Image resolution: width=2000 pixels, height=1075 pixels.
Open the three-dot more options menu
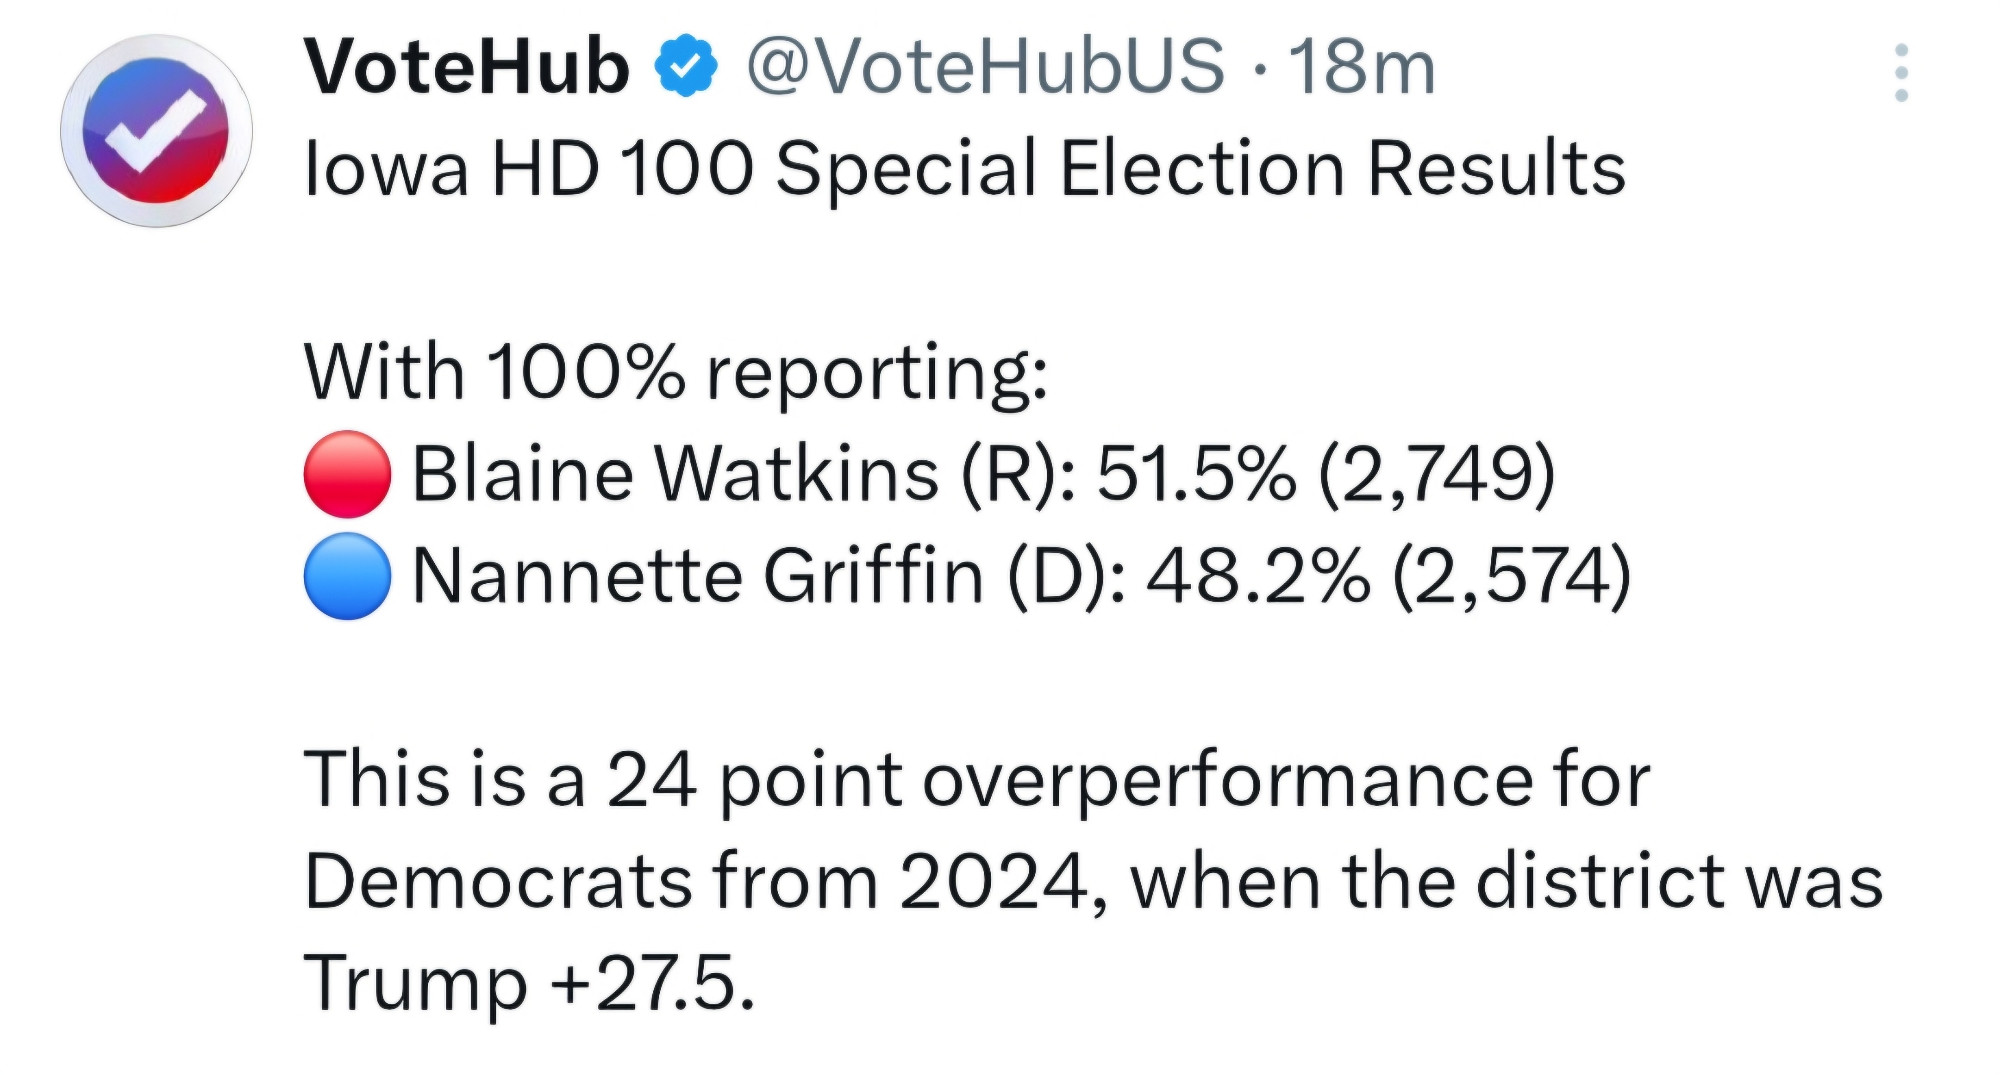(x=1901, y=72)
